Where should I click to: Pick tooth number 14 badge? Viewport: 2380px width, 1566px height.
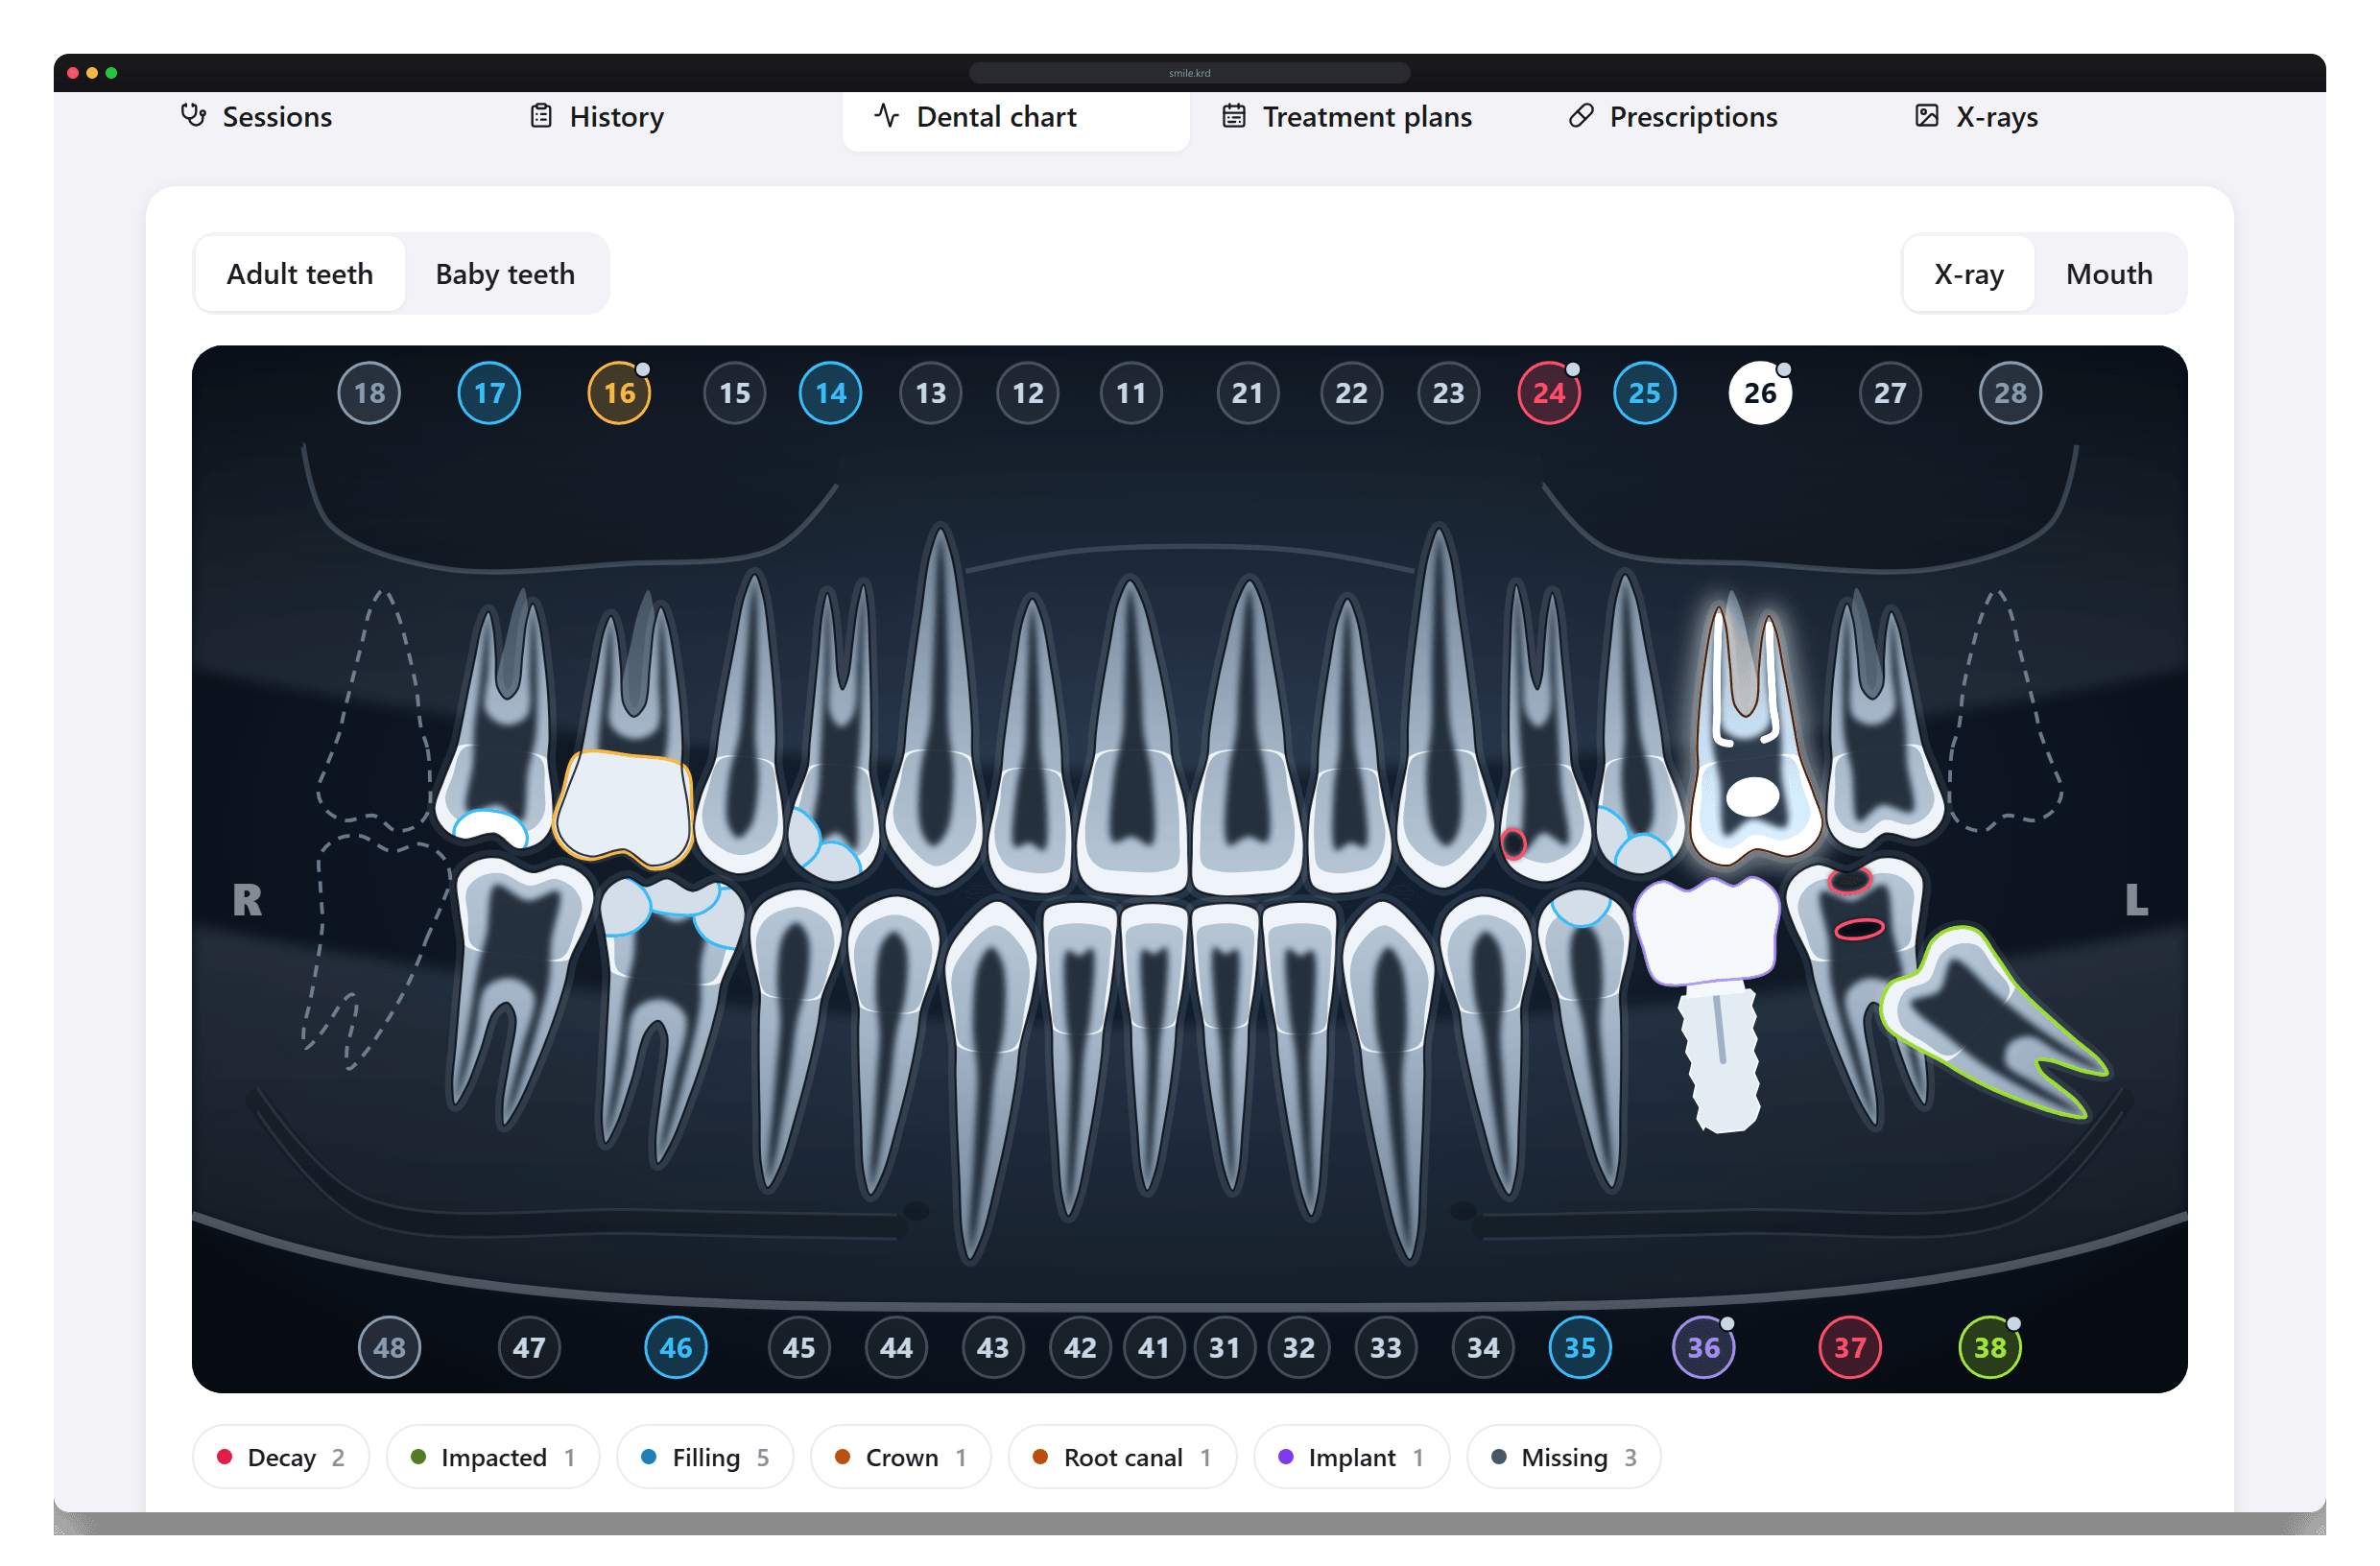coord(830,393)
